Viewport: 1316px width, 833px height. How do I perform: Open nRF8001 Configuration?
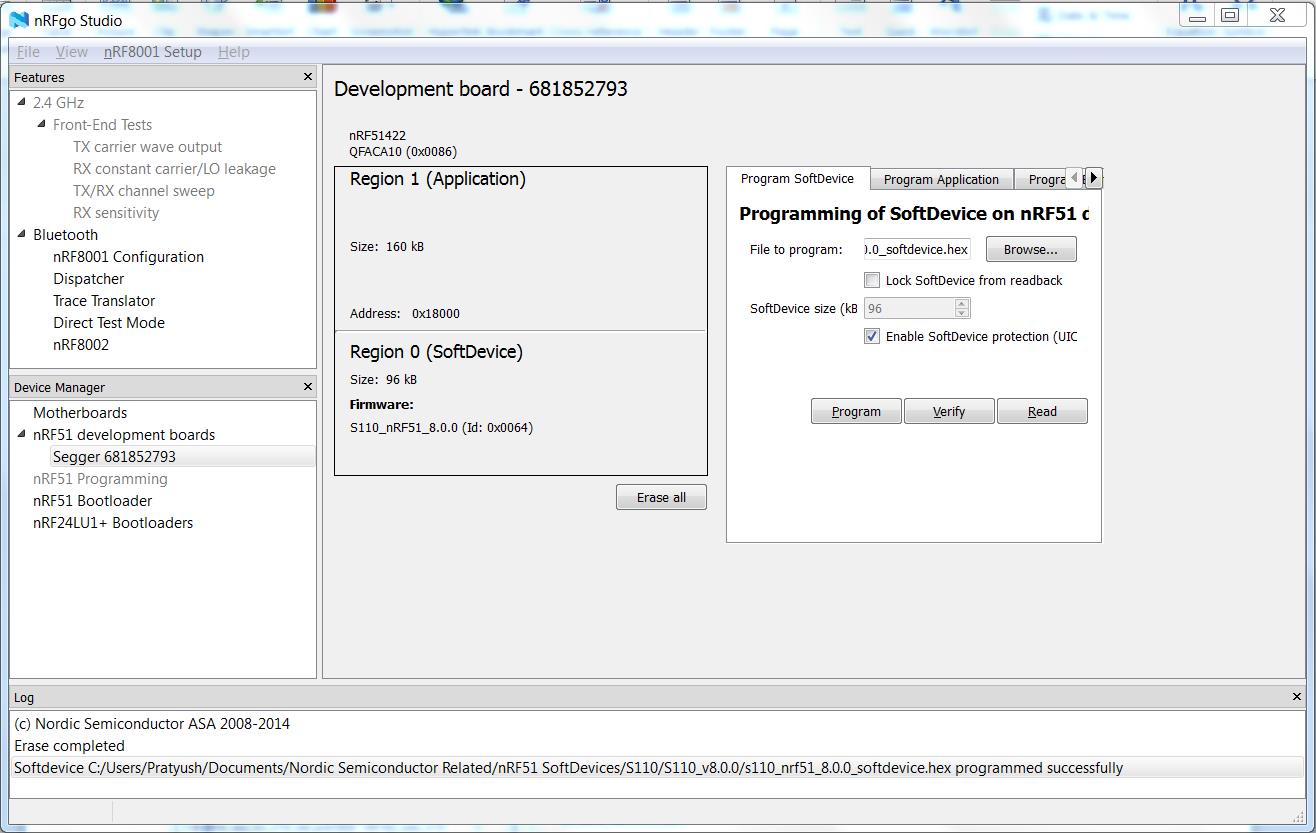coord(128,256)
